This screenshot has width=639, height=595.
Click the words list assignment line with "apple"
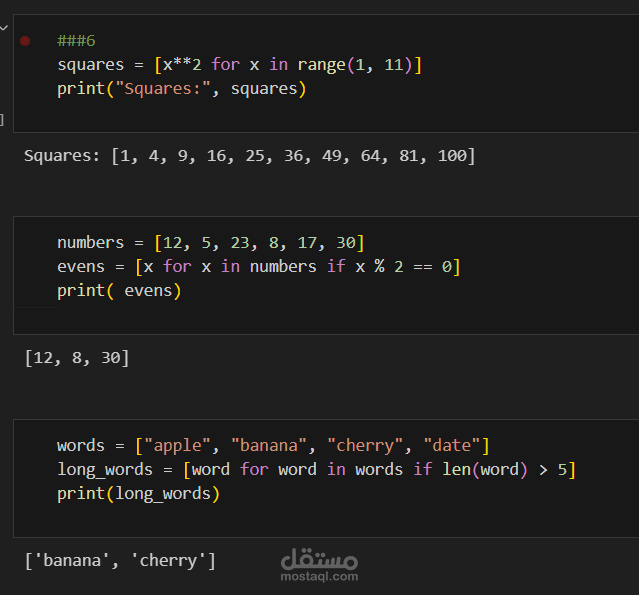273,445
